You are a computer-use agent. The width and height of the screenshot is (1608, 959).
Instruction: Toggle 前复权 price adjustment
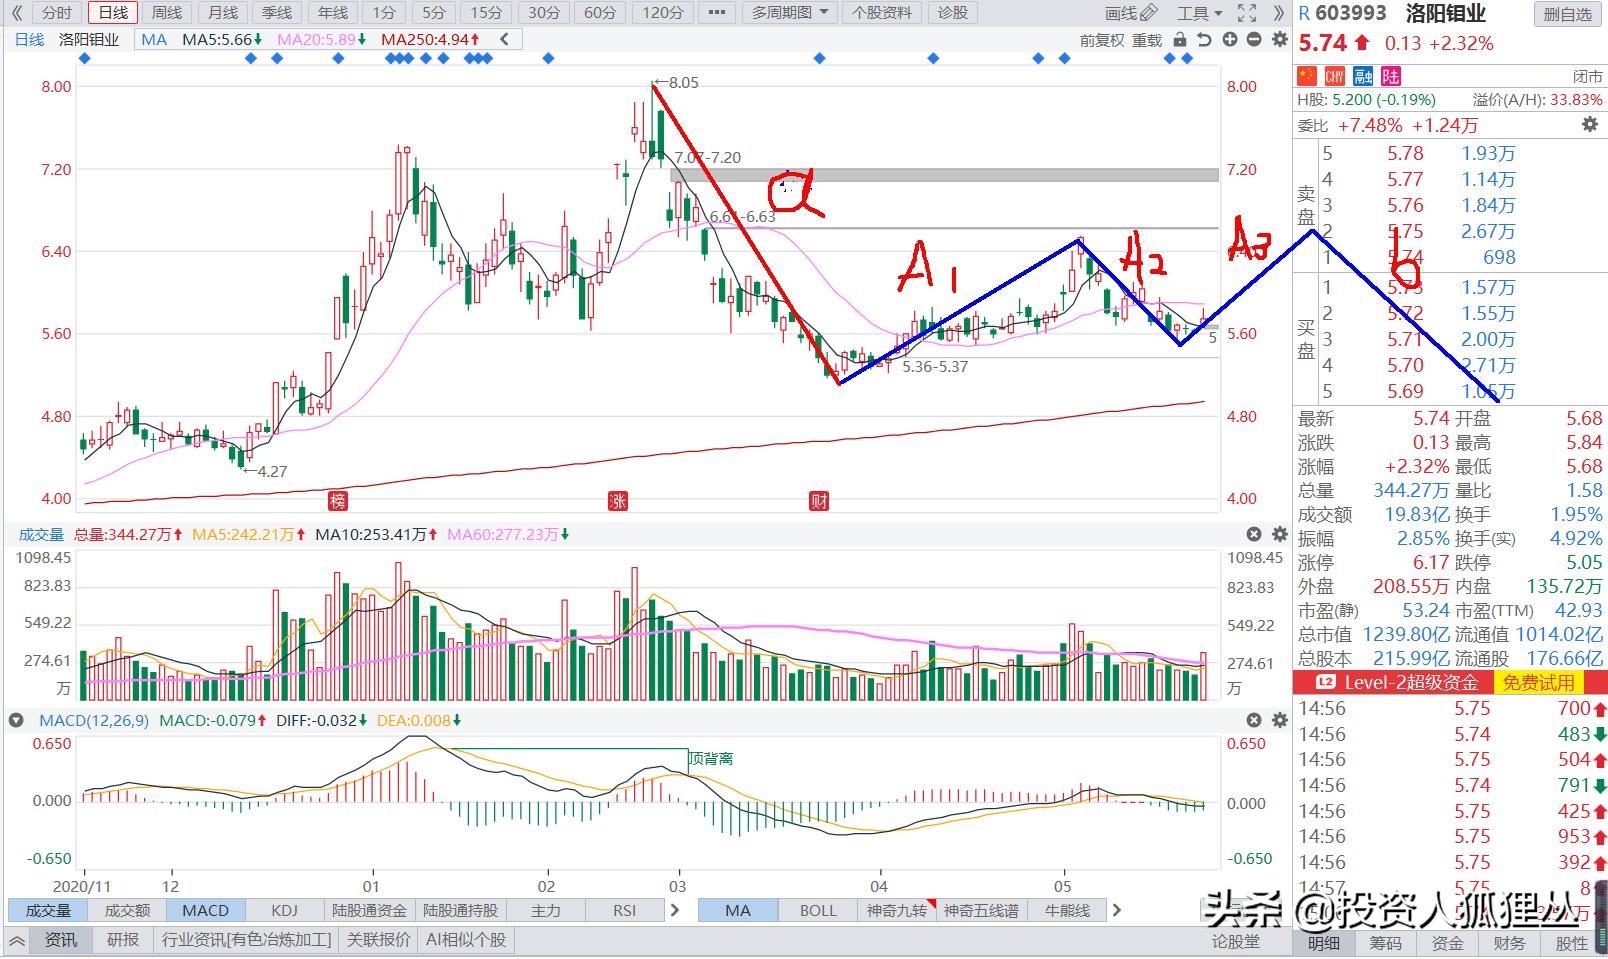(1102, 40)
